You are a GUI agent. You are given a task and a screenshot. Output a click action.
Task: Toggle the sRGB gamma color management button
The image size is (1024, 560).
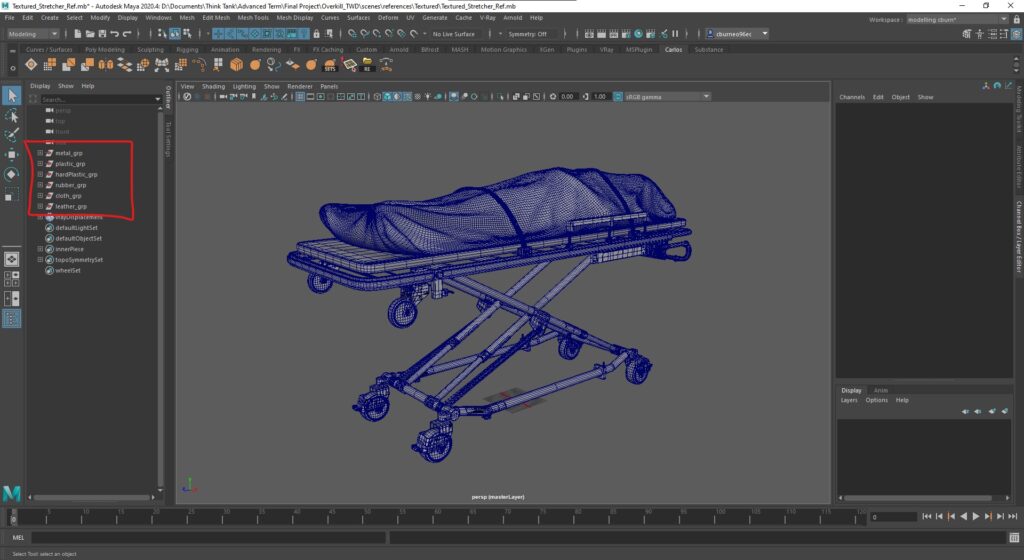click(615, 97)
